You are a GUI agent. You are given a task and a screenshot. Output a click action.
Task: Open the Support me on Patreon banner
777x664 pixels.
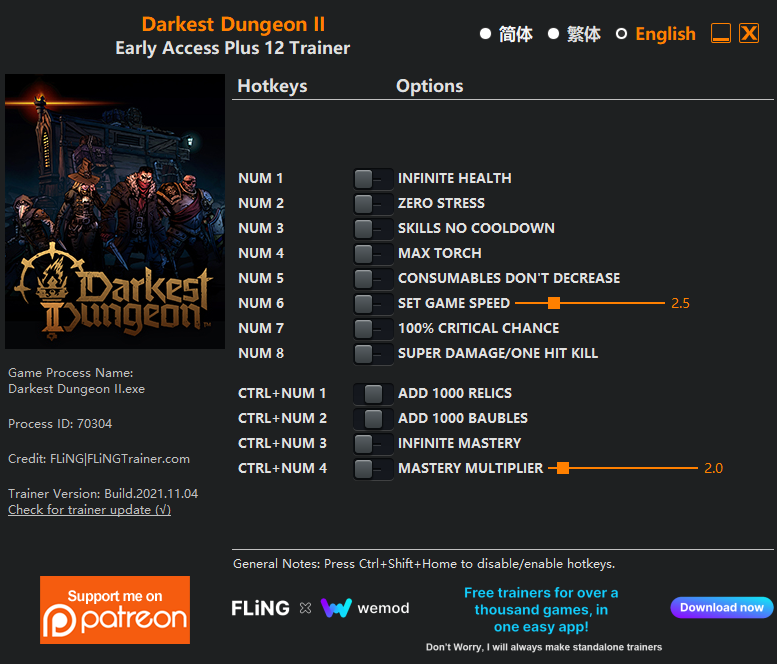[x=115, y=610]
